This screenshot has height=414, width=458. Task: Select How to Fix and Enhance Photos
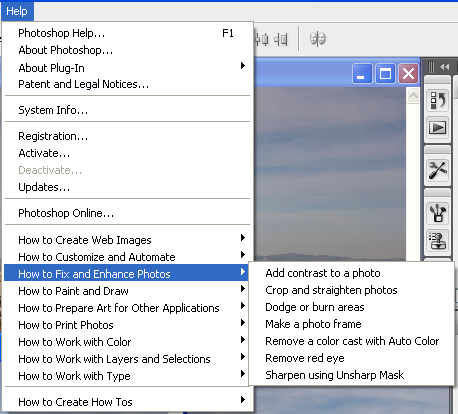127,274
